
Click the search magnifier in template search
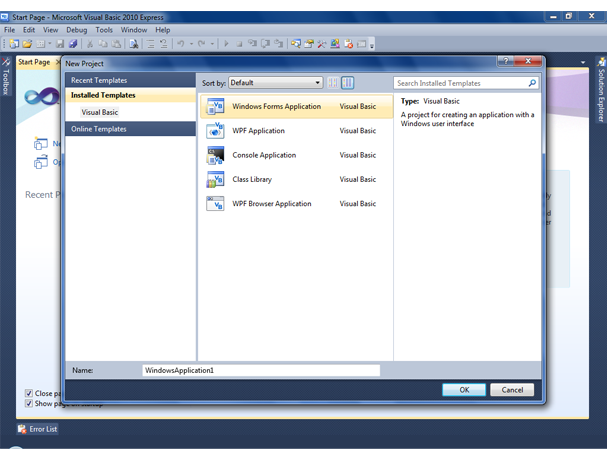click(532, 83)
